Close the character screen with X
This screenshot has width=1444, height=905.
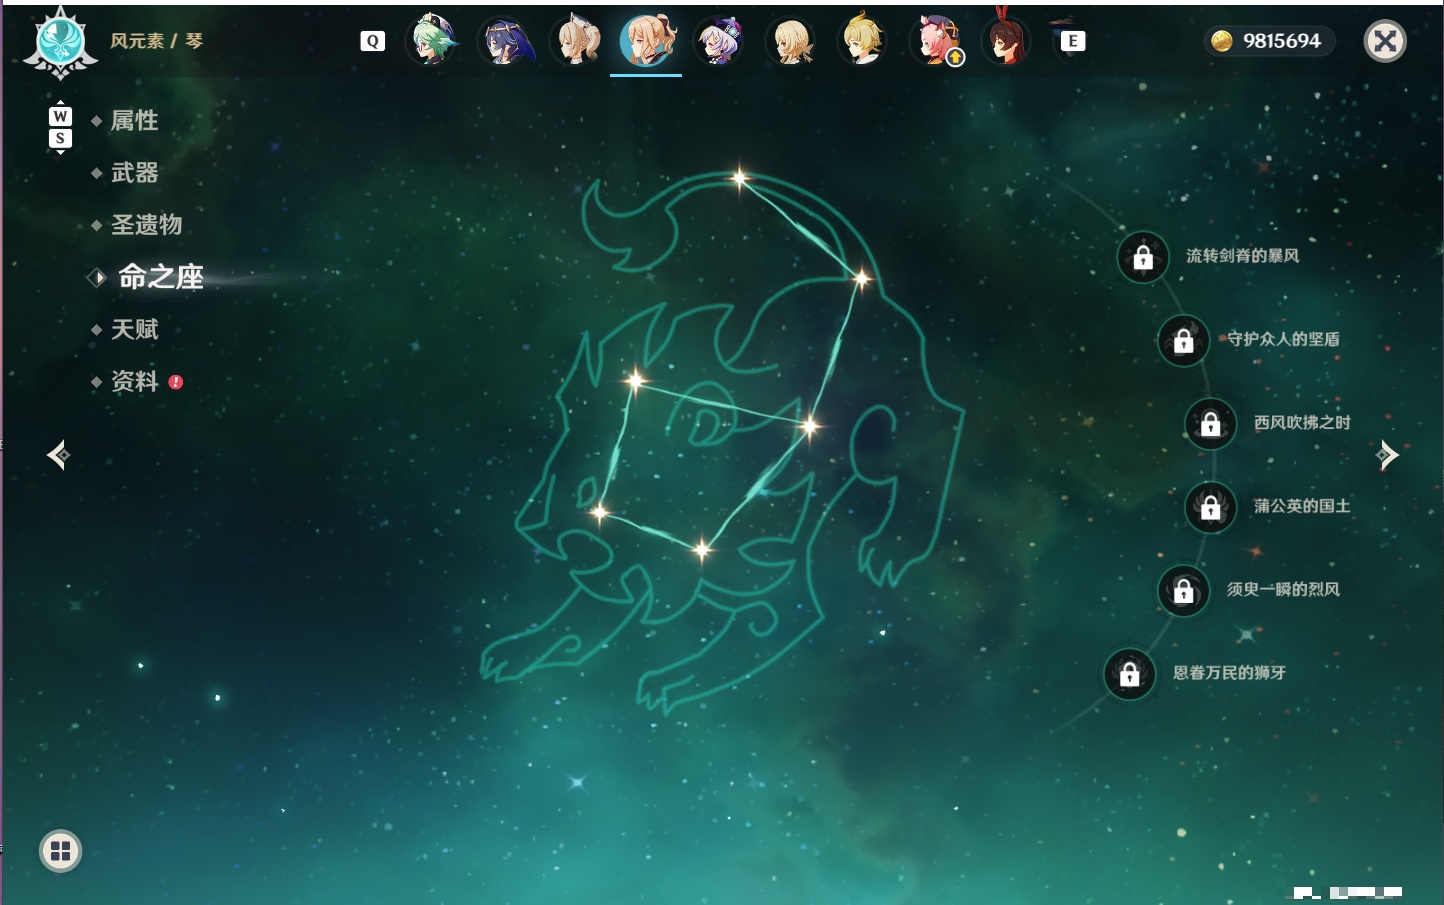coord(1385,41)
